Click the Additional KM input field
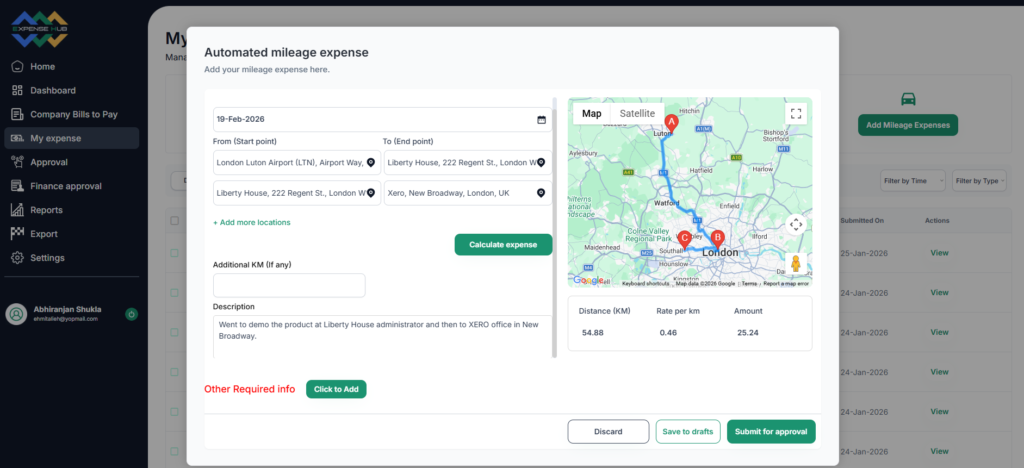The image size is (1024, 468). pos(289,285)
